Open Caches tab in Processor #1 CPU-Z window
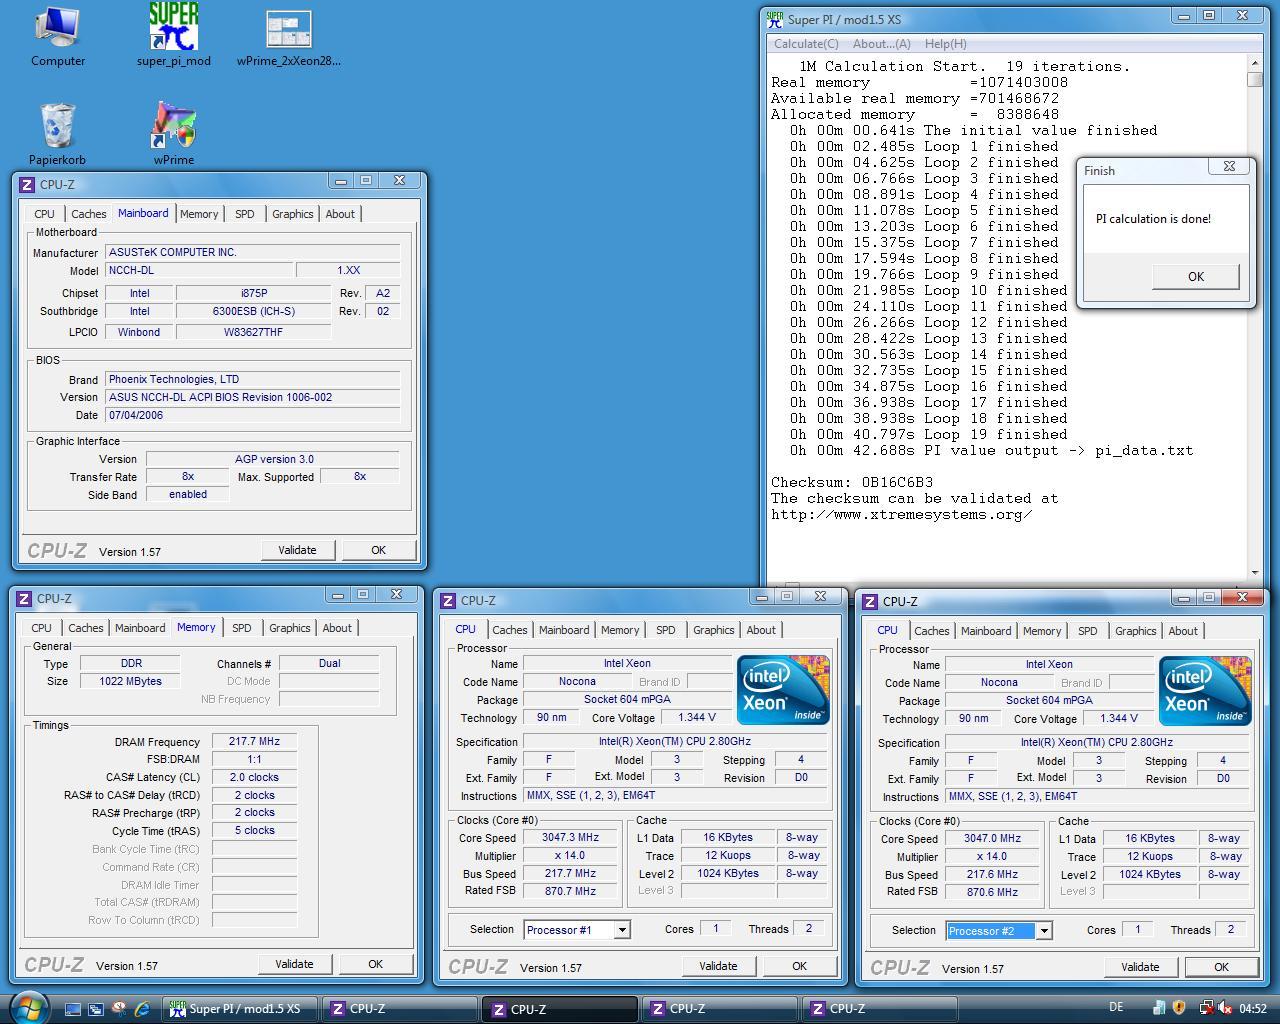This screenshot has height=1024, width=1280. point(509,630)
